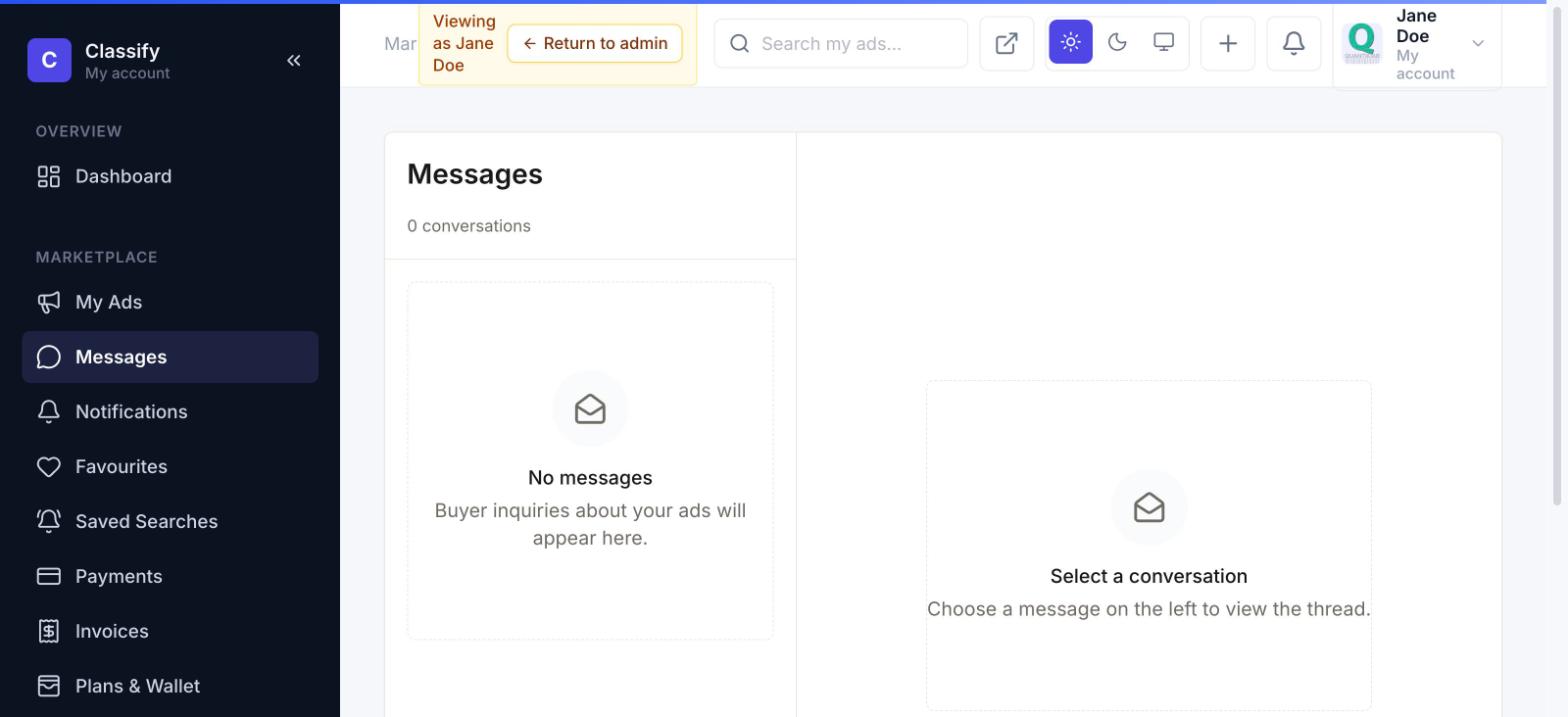The height and width of the screenshot is (717, 1568).
Task: Select Messages in sidebar
Action: pyautogui.click(x=170, y=357)
